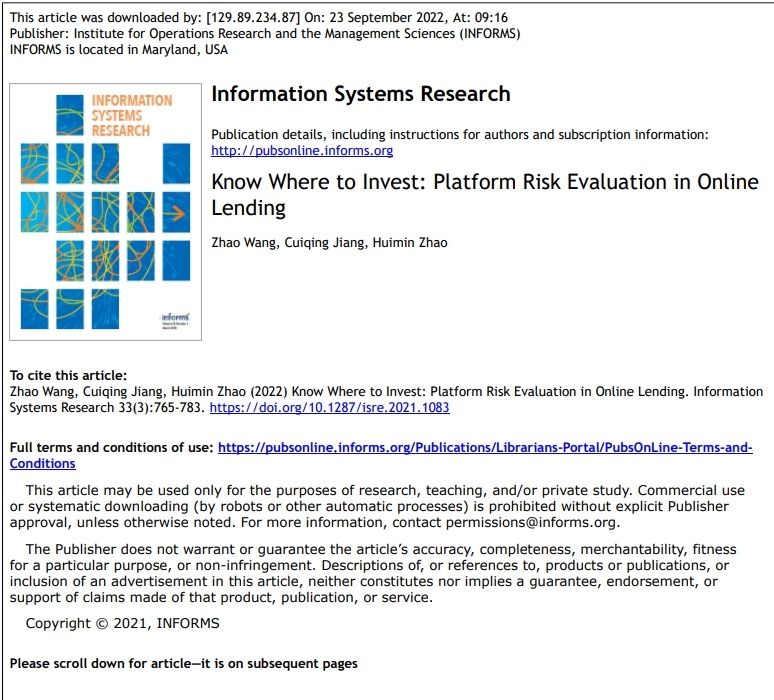The height and width of the screenshot is (700, 774).
Task: Click the 'Publication details, including instructions for authors' text
Action: coord(460,135)
